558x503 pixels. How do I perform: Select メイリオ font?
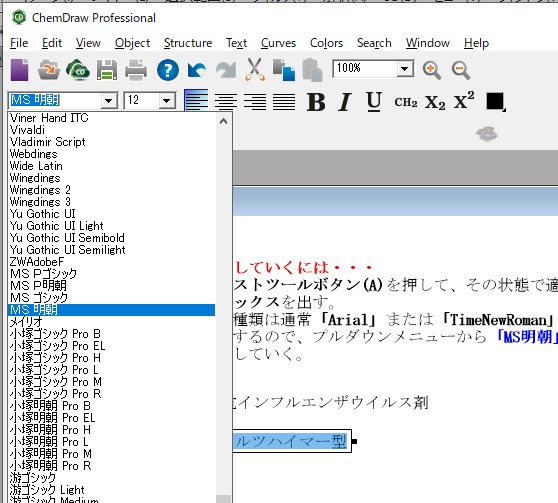(x=112, y=322)
